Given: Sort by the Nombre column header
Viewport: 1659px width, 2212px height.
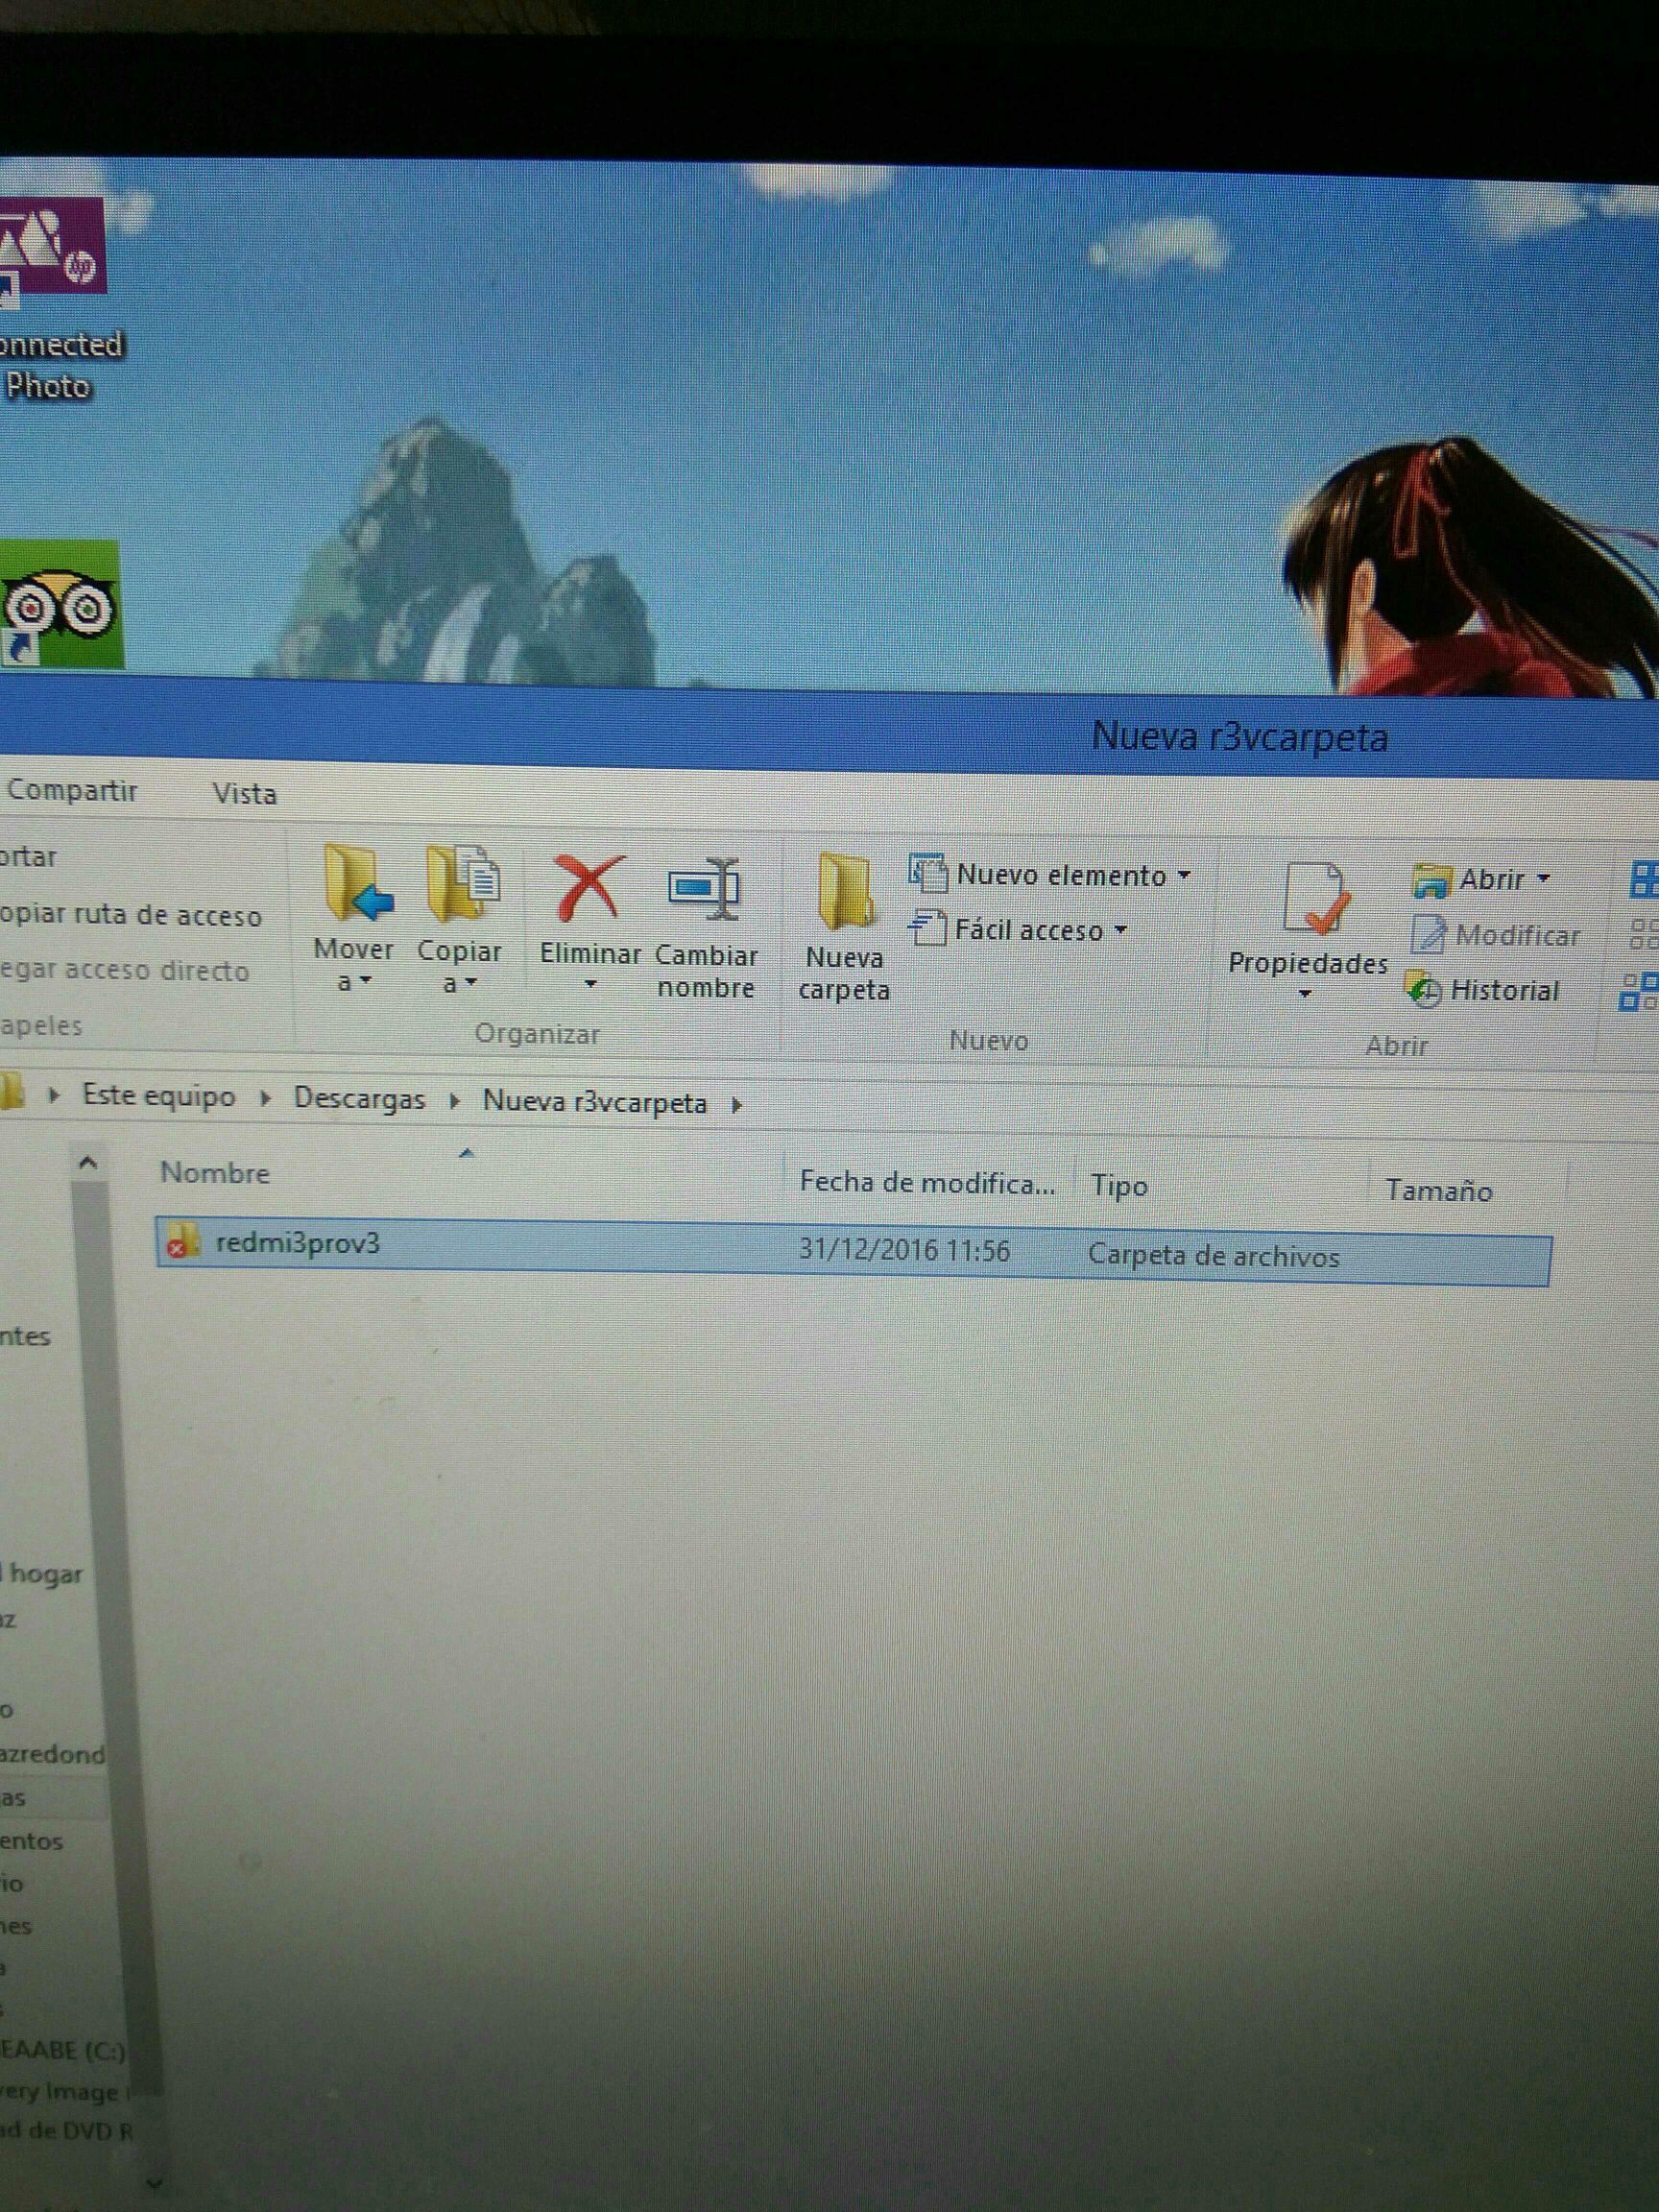Looking at the screenshot, I should click(x=215, y=1172).
